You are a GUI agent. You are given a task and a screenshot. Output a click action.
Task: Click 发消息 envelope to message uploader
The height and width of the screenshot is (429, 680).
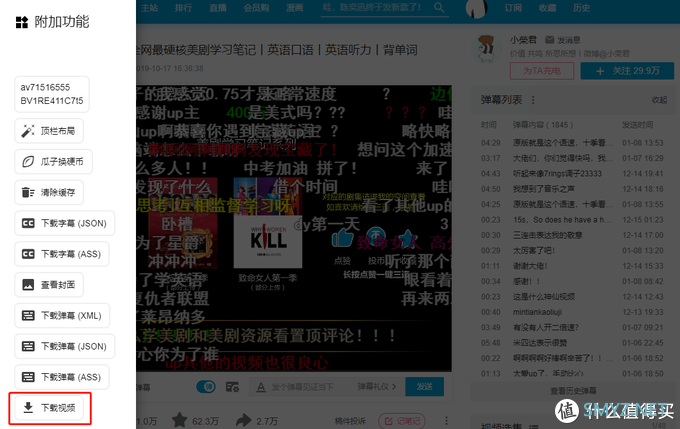click(x=562, y=40)
